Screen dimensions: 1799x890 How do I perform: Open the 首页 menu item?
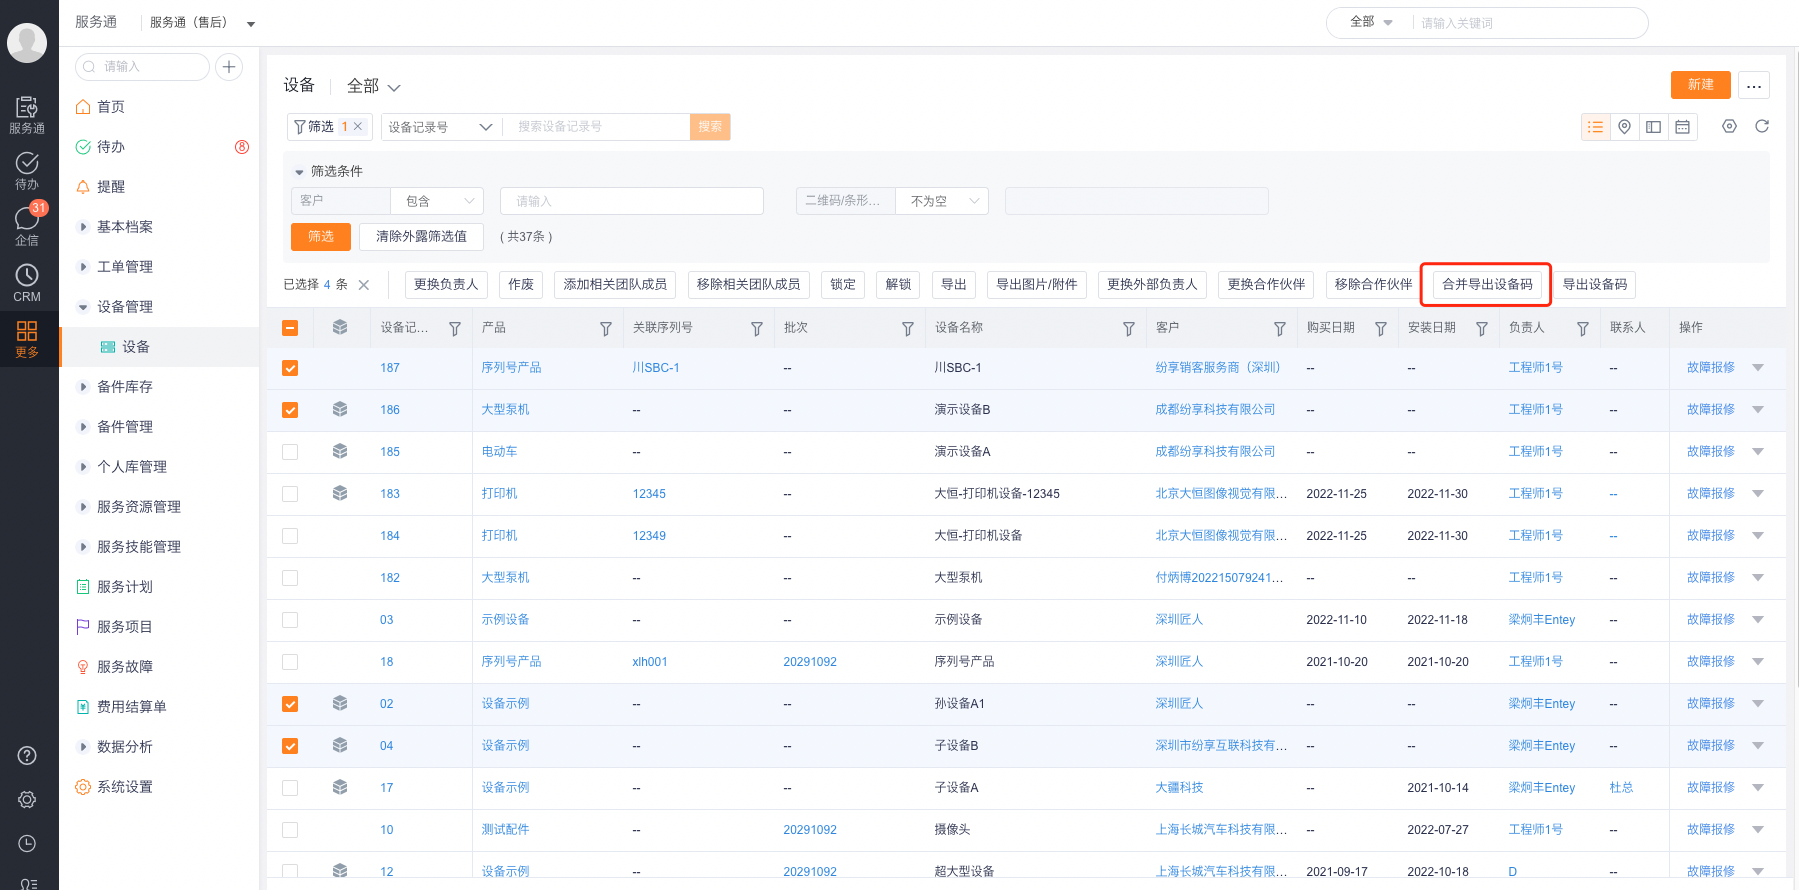coord(111,107)
